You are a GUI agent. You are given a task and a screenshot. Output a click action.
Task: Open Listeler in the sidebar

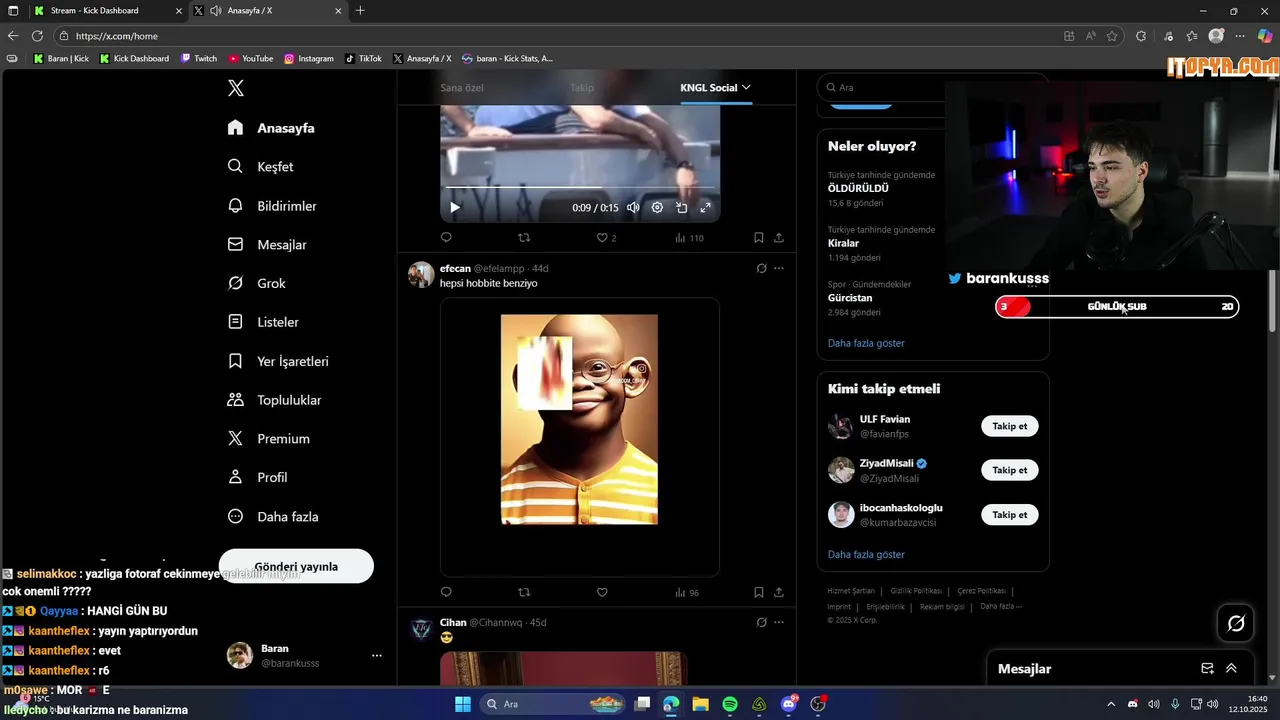click(263, 322)
